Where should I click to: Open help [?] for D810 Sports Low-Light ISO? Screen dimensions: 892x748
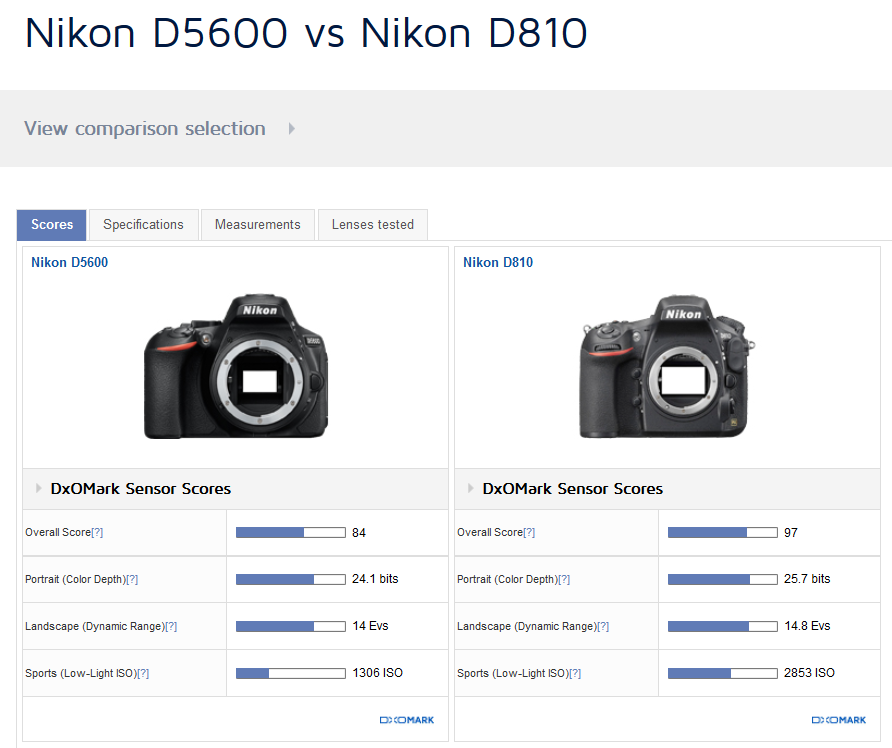pos(575,673)
